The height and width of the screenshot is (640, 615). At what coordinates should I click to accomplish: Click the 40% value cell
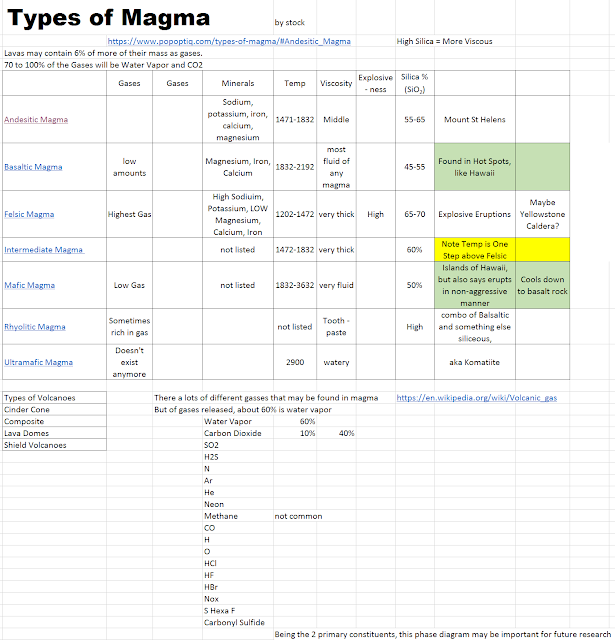tap(336, 433)
